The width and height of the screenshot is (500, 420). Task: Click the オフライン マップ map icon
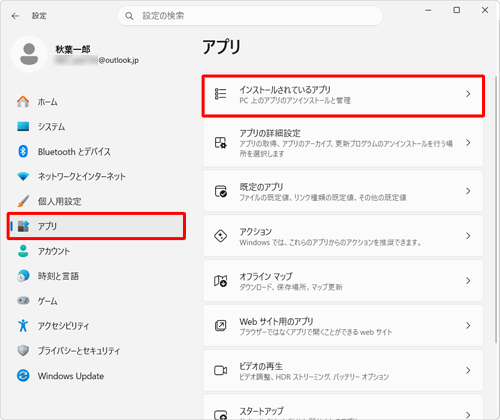coord(220,281)
